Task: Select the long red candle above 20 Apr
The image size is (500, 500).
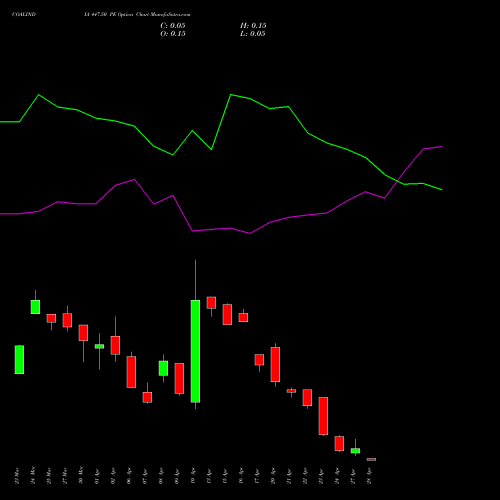Action: (x=275, y=365)
